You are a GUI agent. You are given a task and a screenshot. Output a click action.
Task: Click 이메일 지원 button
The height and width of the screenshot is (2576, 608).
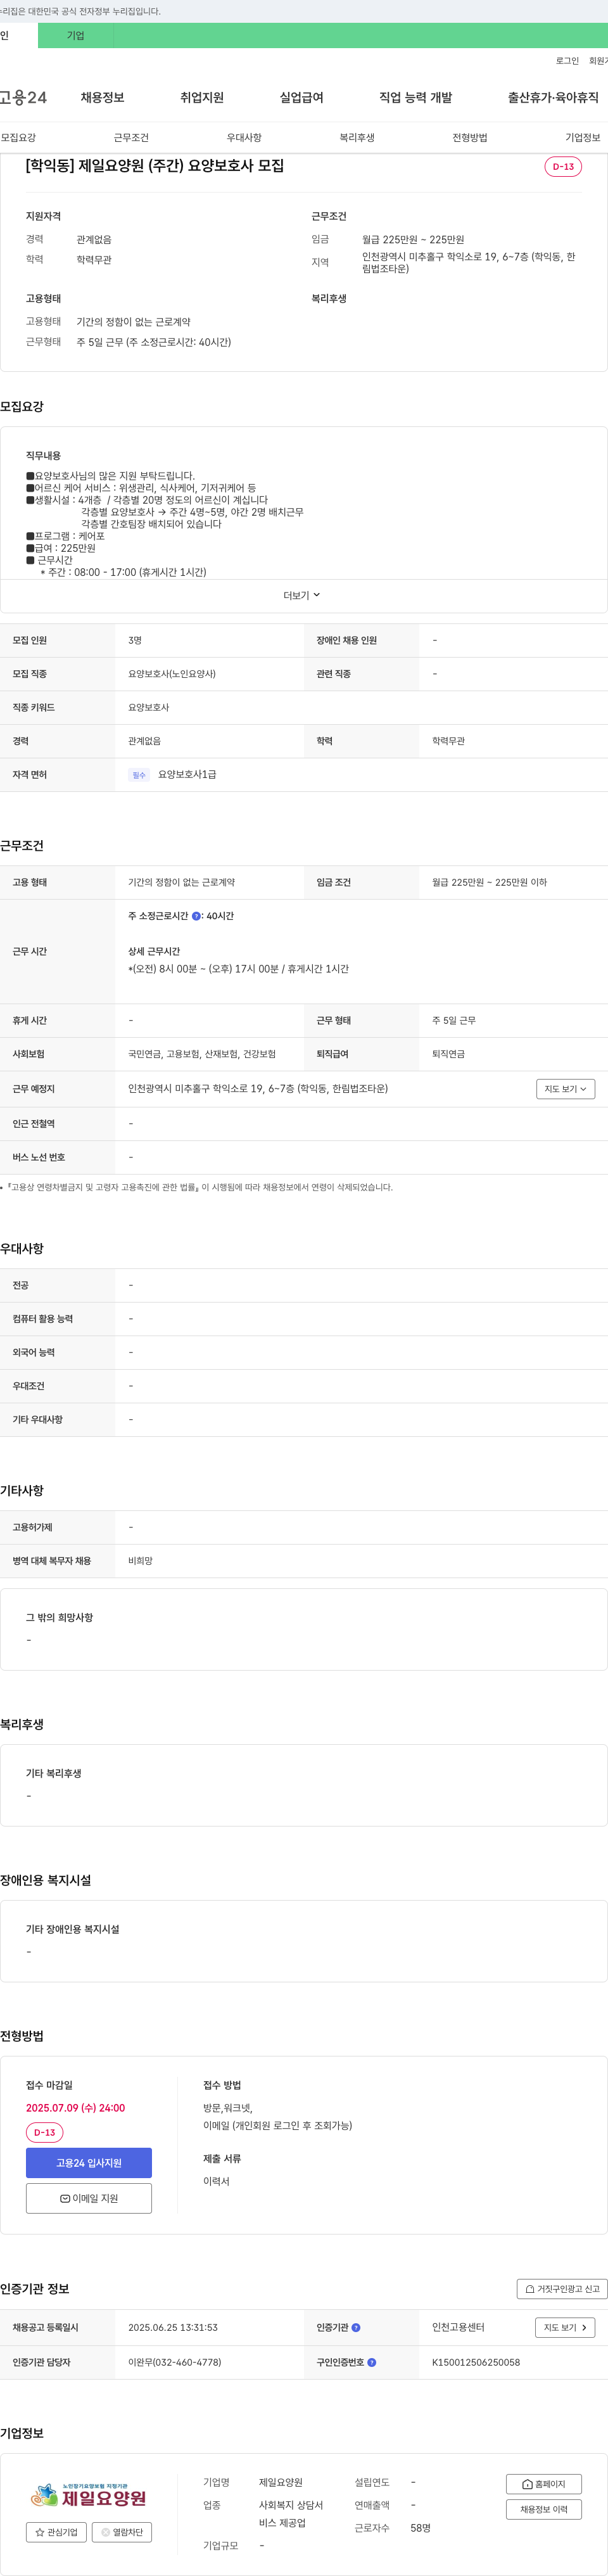coord(89,2198)
